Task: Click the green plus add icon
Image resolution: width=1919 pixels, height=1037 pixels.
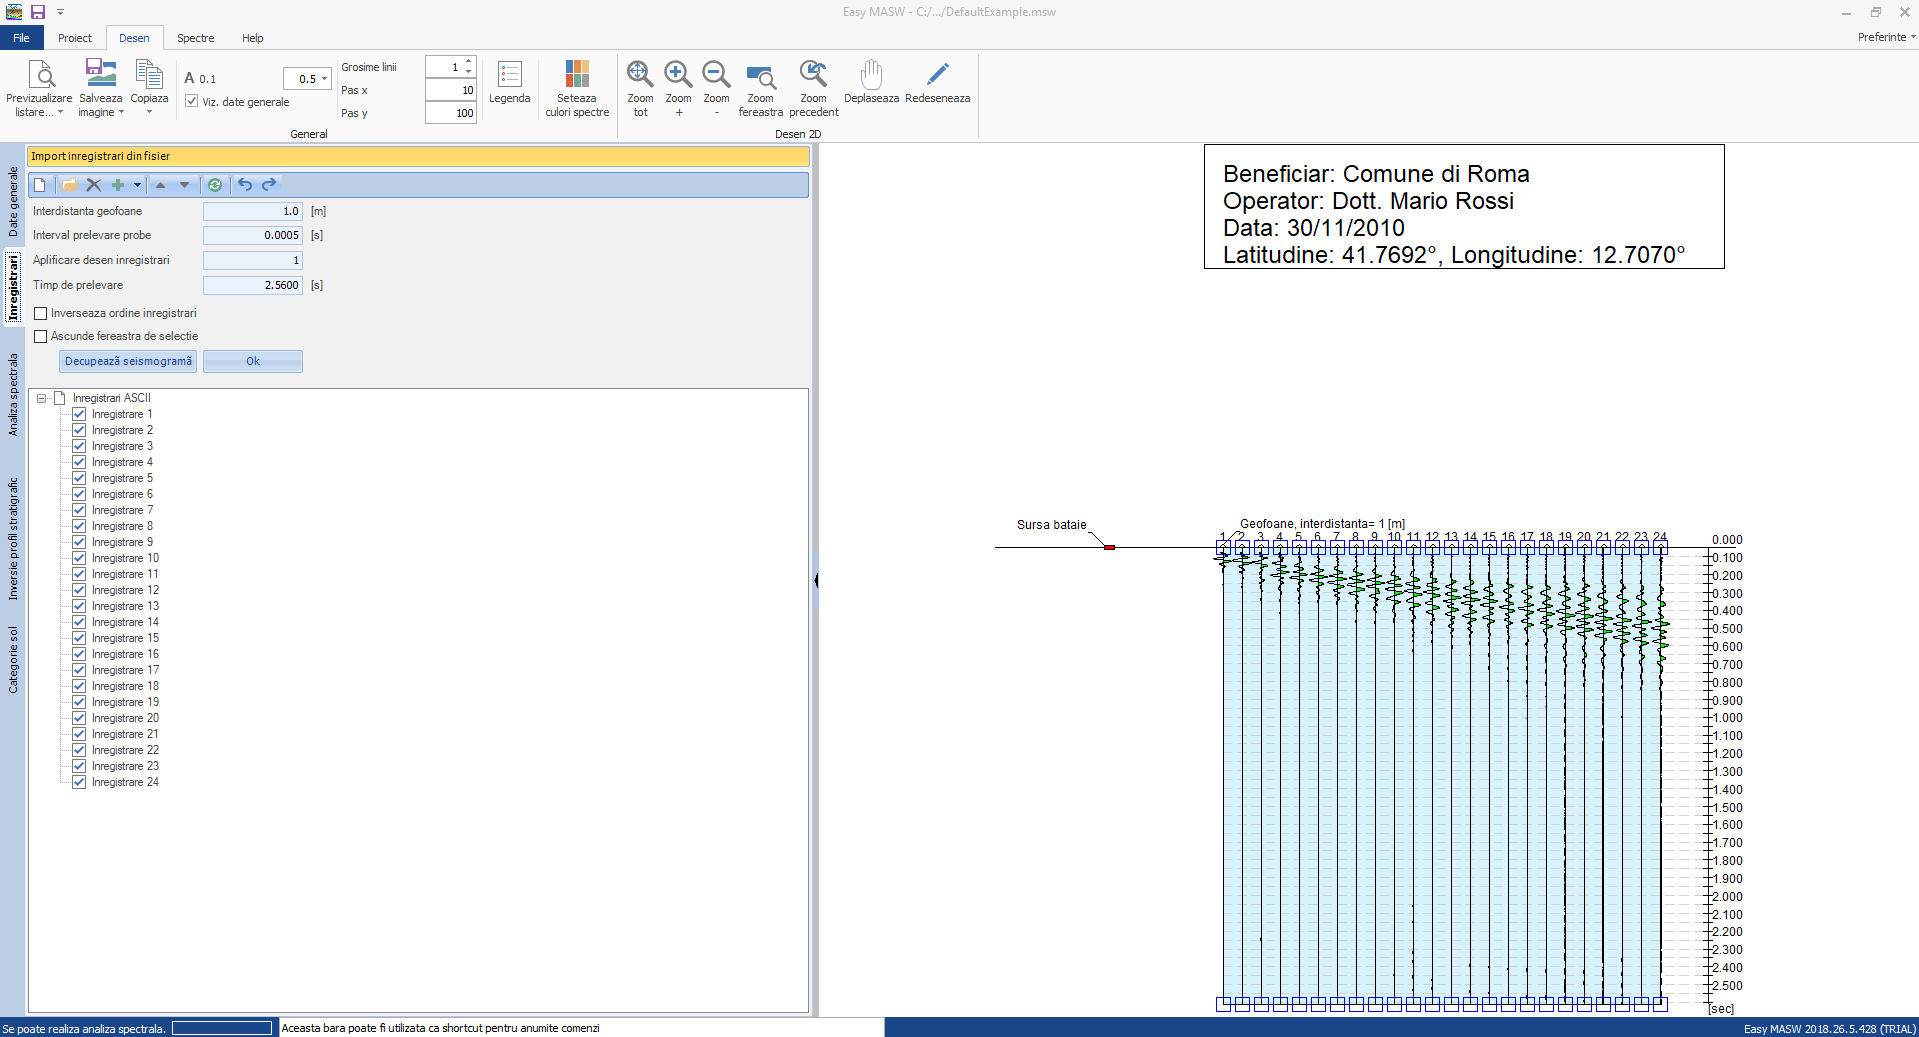Action: [118, 185]
